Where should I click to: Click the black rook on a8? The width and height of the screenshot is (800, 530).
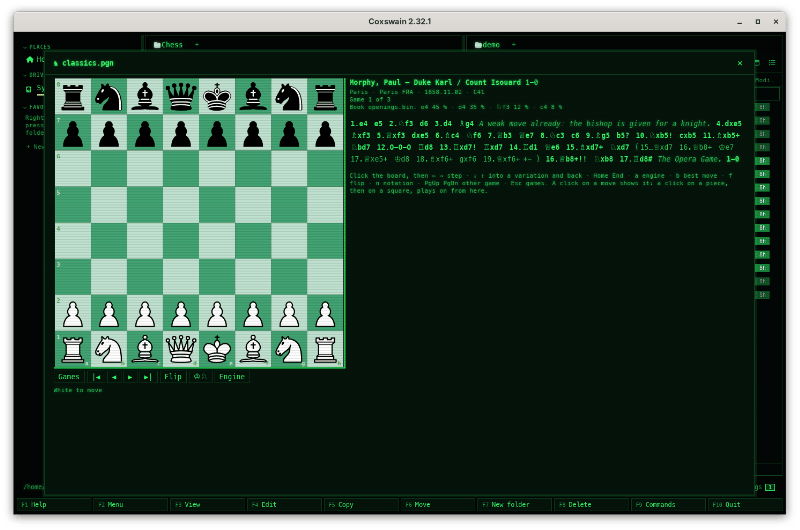click(73, 96)
